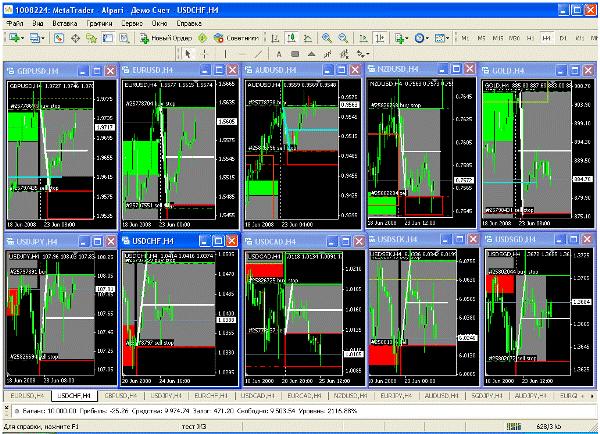Click the Новый Ордер button
Screen dimensions: 600x434
pos(166,38)
